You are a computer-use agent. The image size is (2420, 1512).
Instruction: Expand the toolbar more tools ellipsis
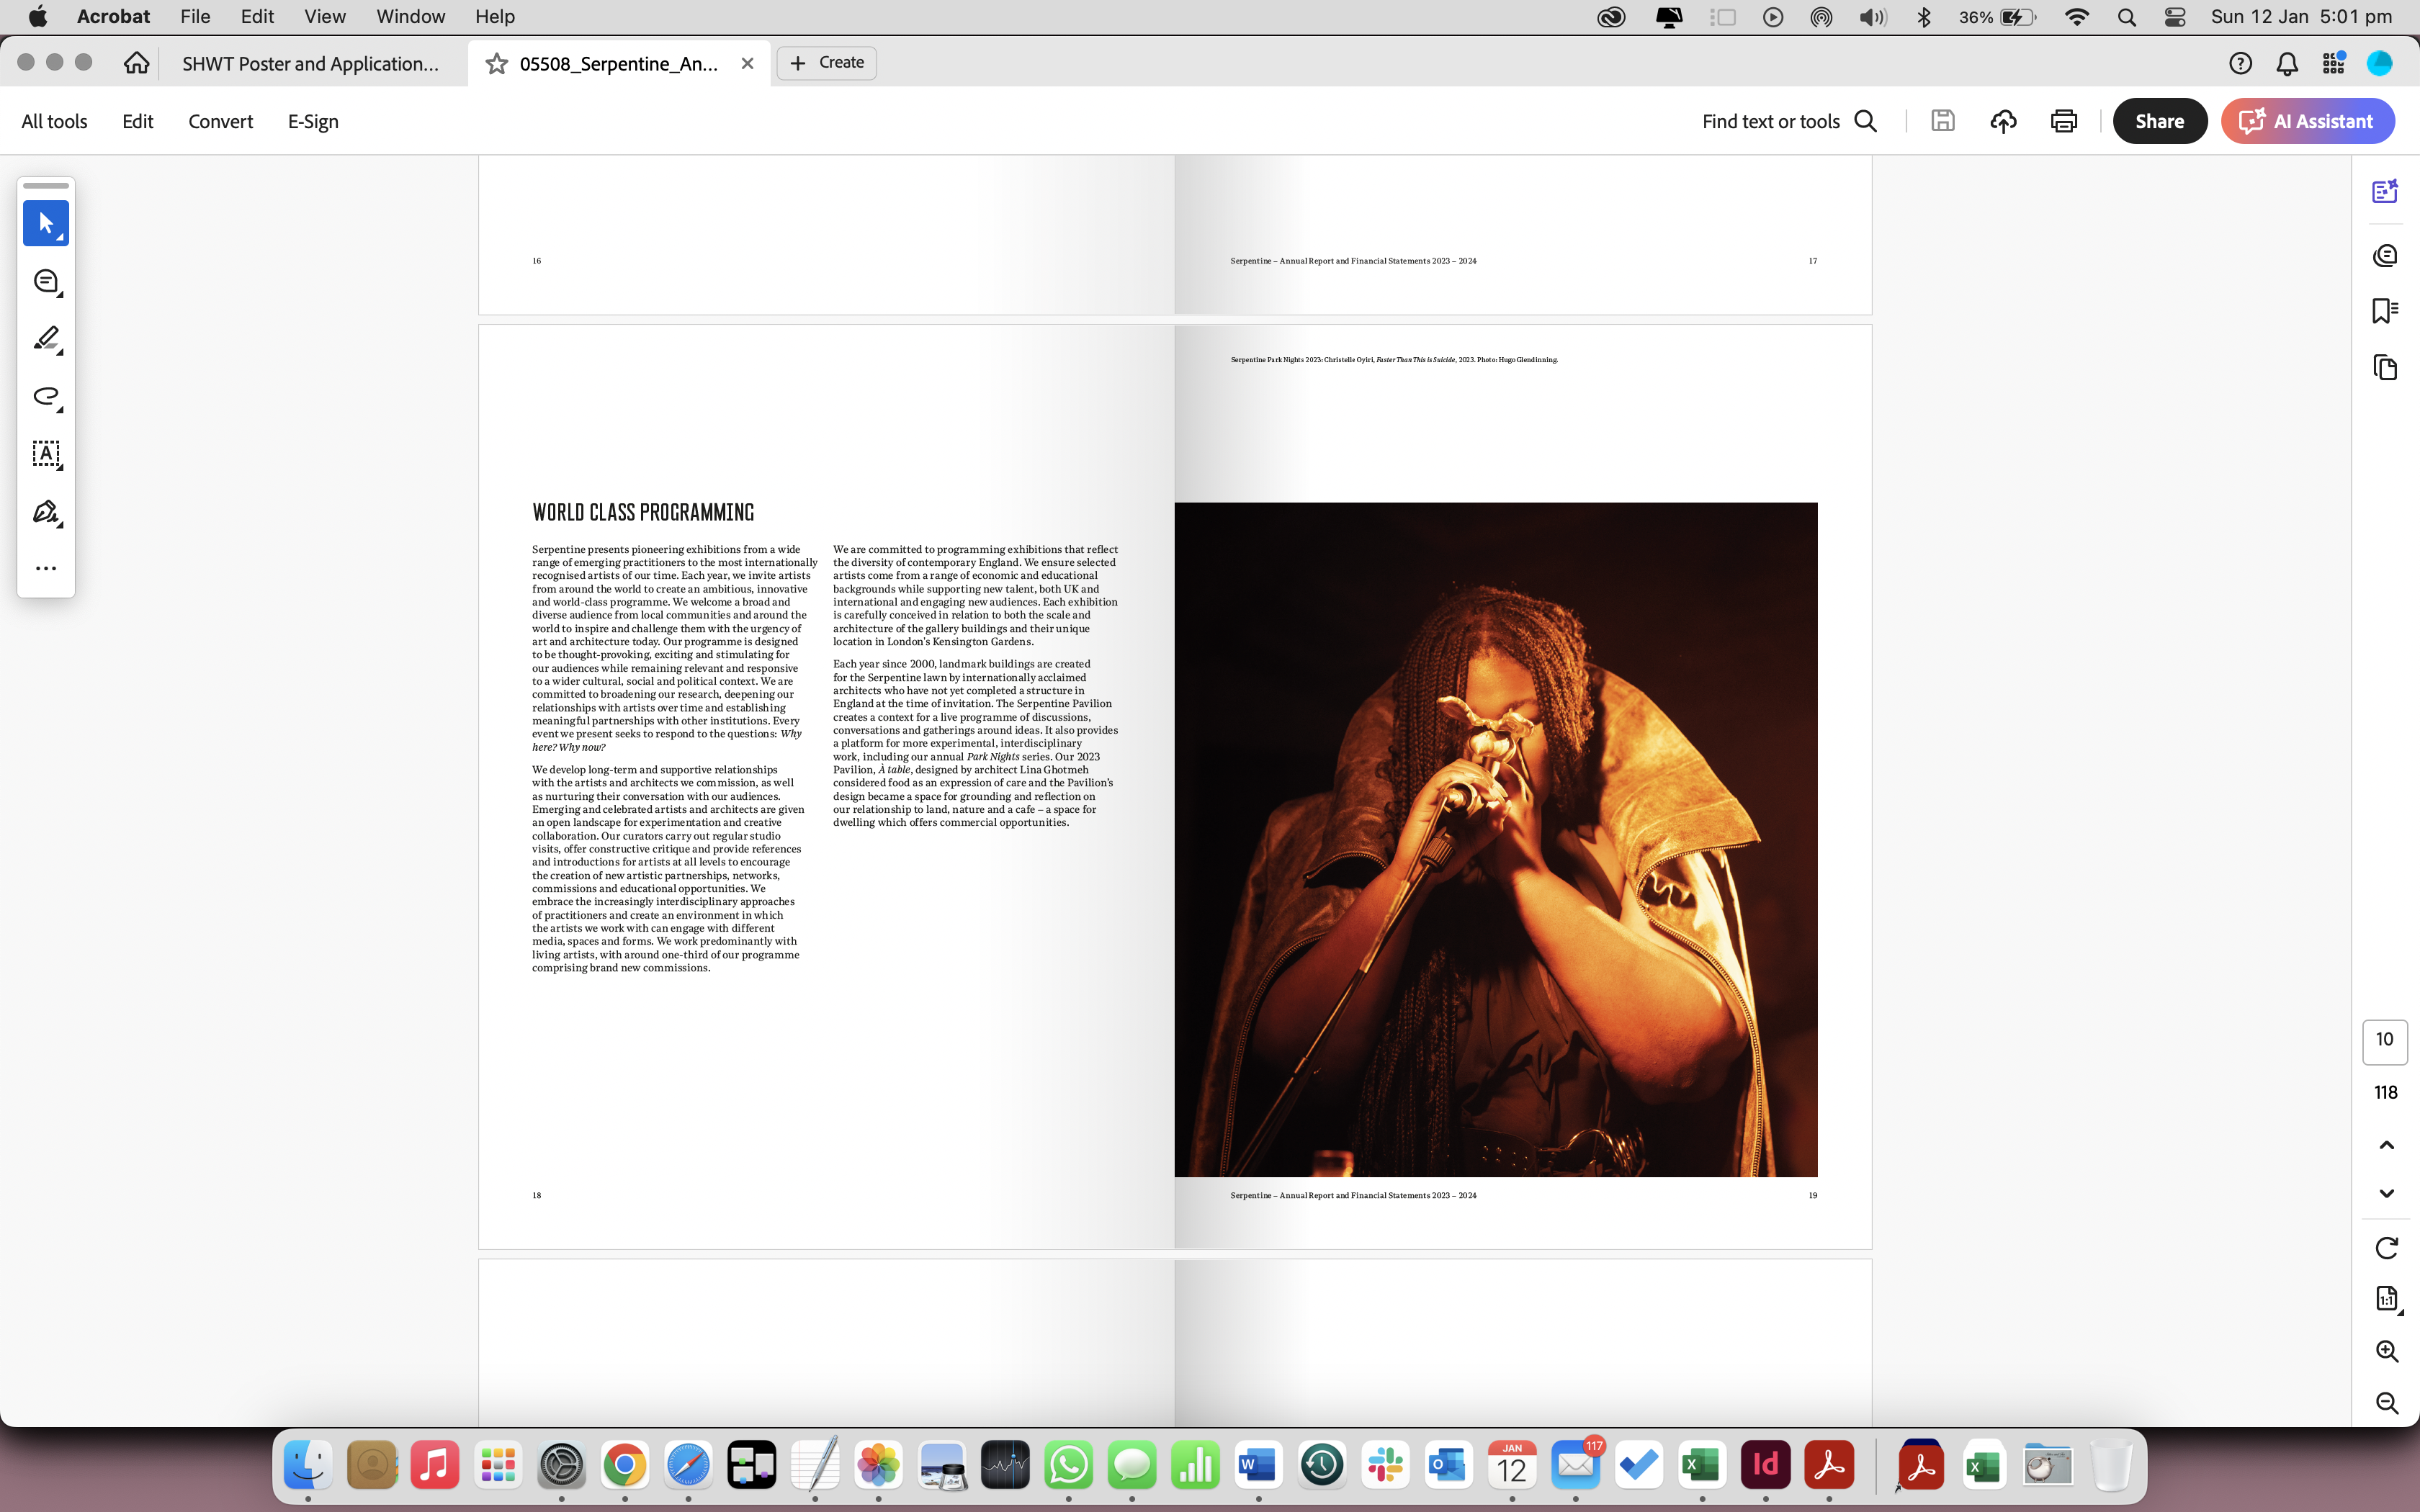point(46,568)
